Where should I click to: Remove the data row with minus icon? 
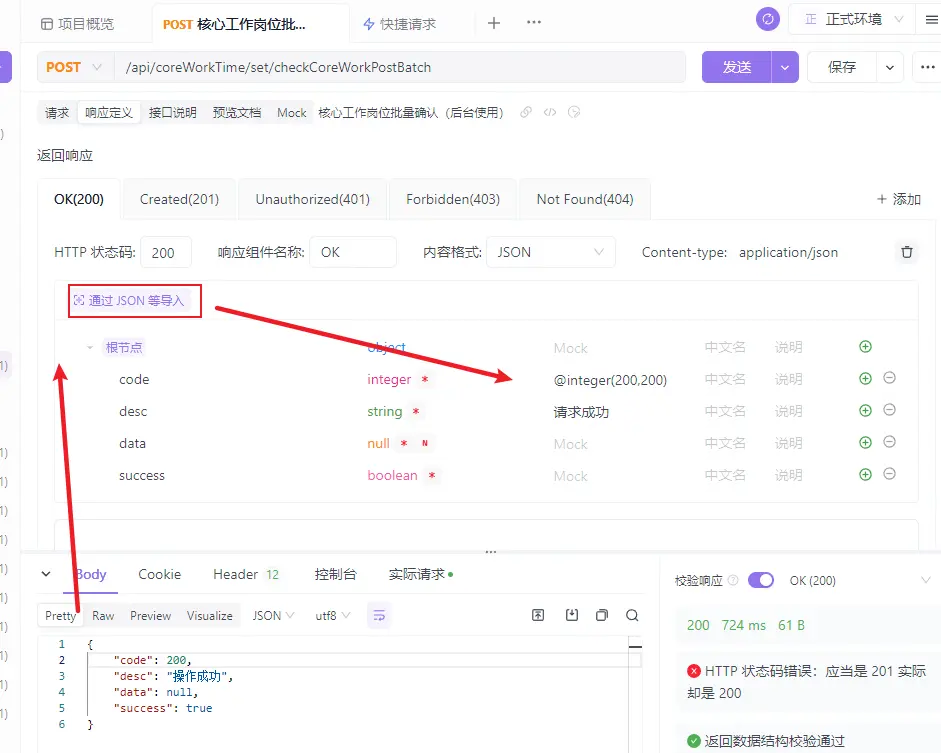[889, 442]
